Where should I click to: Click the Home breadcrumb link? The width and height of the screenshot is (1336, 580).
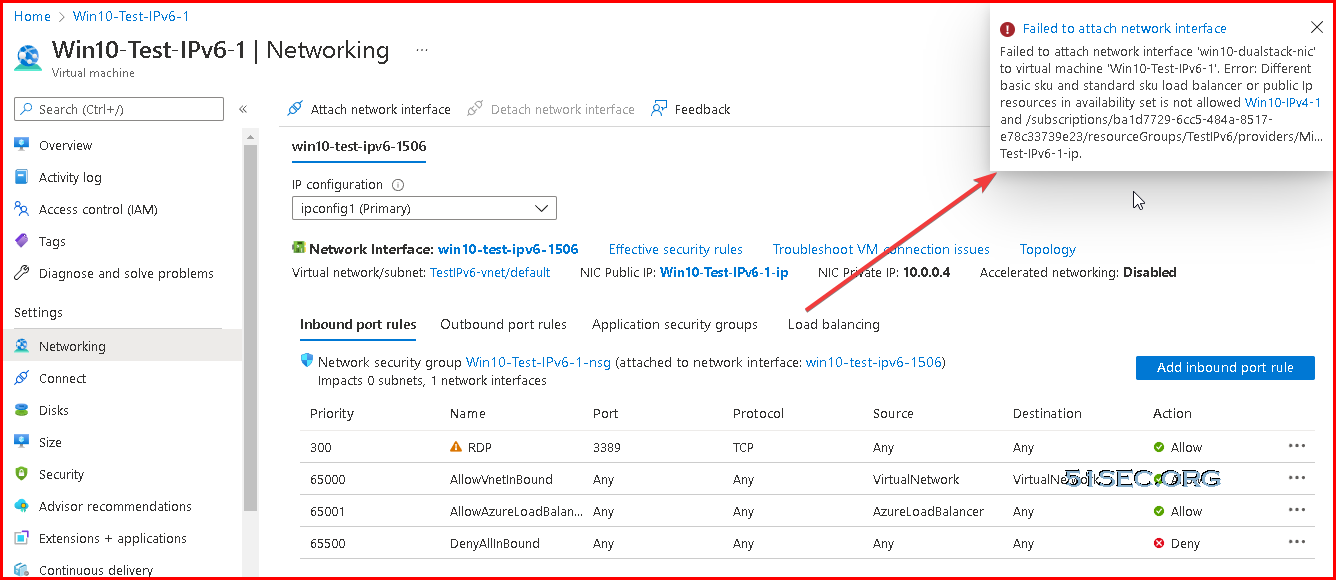pyautogui.click(x=33, y=16)
